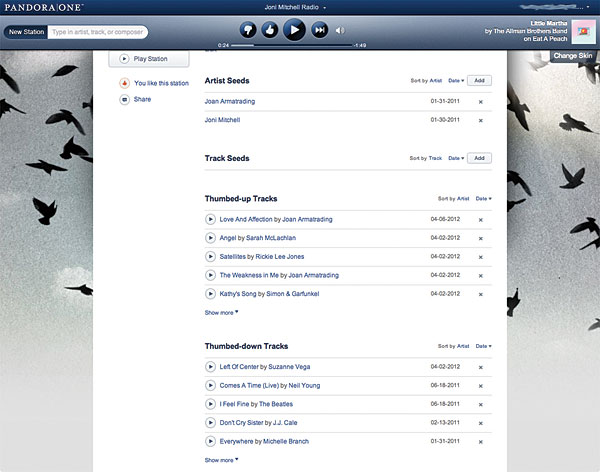Open the album art thumbnail
The image size is (600, 472).
pyautogui.click(x=583, y=32)
